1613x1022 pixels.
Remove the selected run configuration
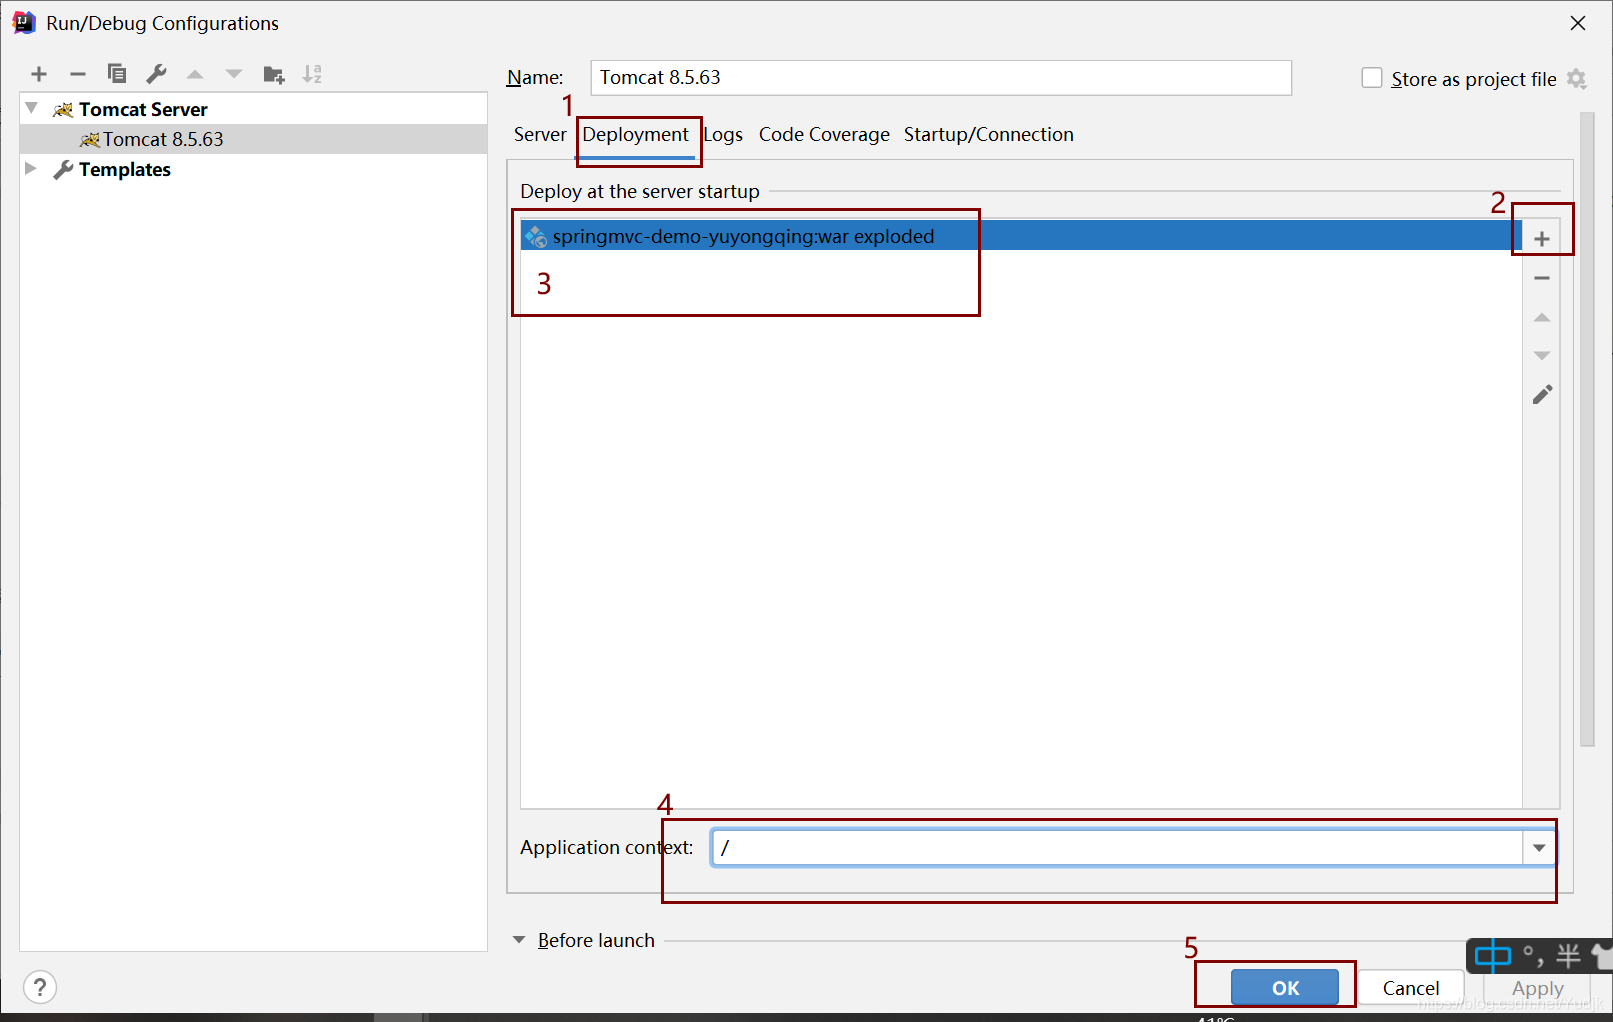(x=78, y=74)
